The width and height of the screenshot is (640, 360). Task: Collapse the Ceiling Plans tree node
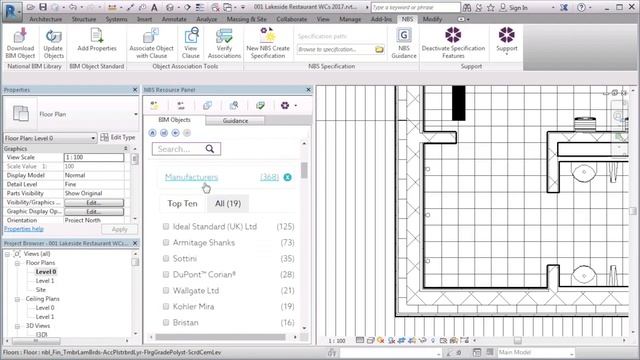pyautogui.click(x=18, y=299)
